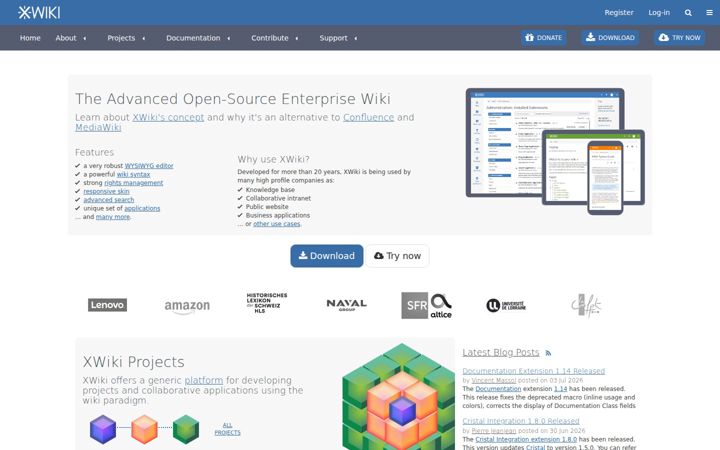The image size is (720, 450).
Task: Open the Pierre Jeanjean author link
Action: click(x=494, y=431)
